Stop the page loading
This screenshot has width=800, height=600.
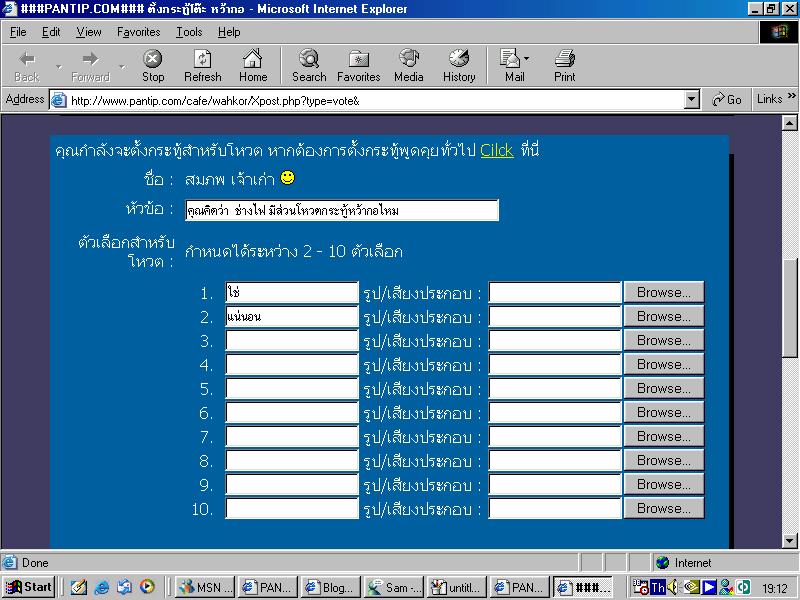coord(153,66)
